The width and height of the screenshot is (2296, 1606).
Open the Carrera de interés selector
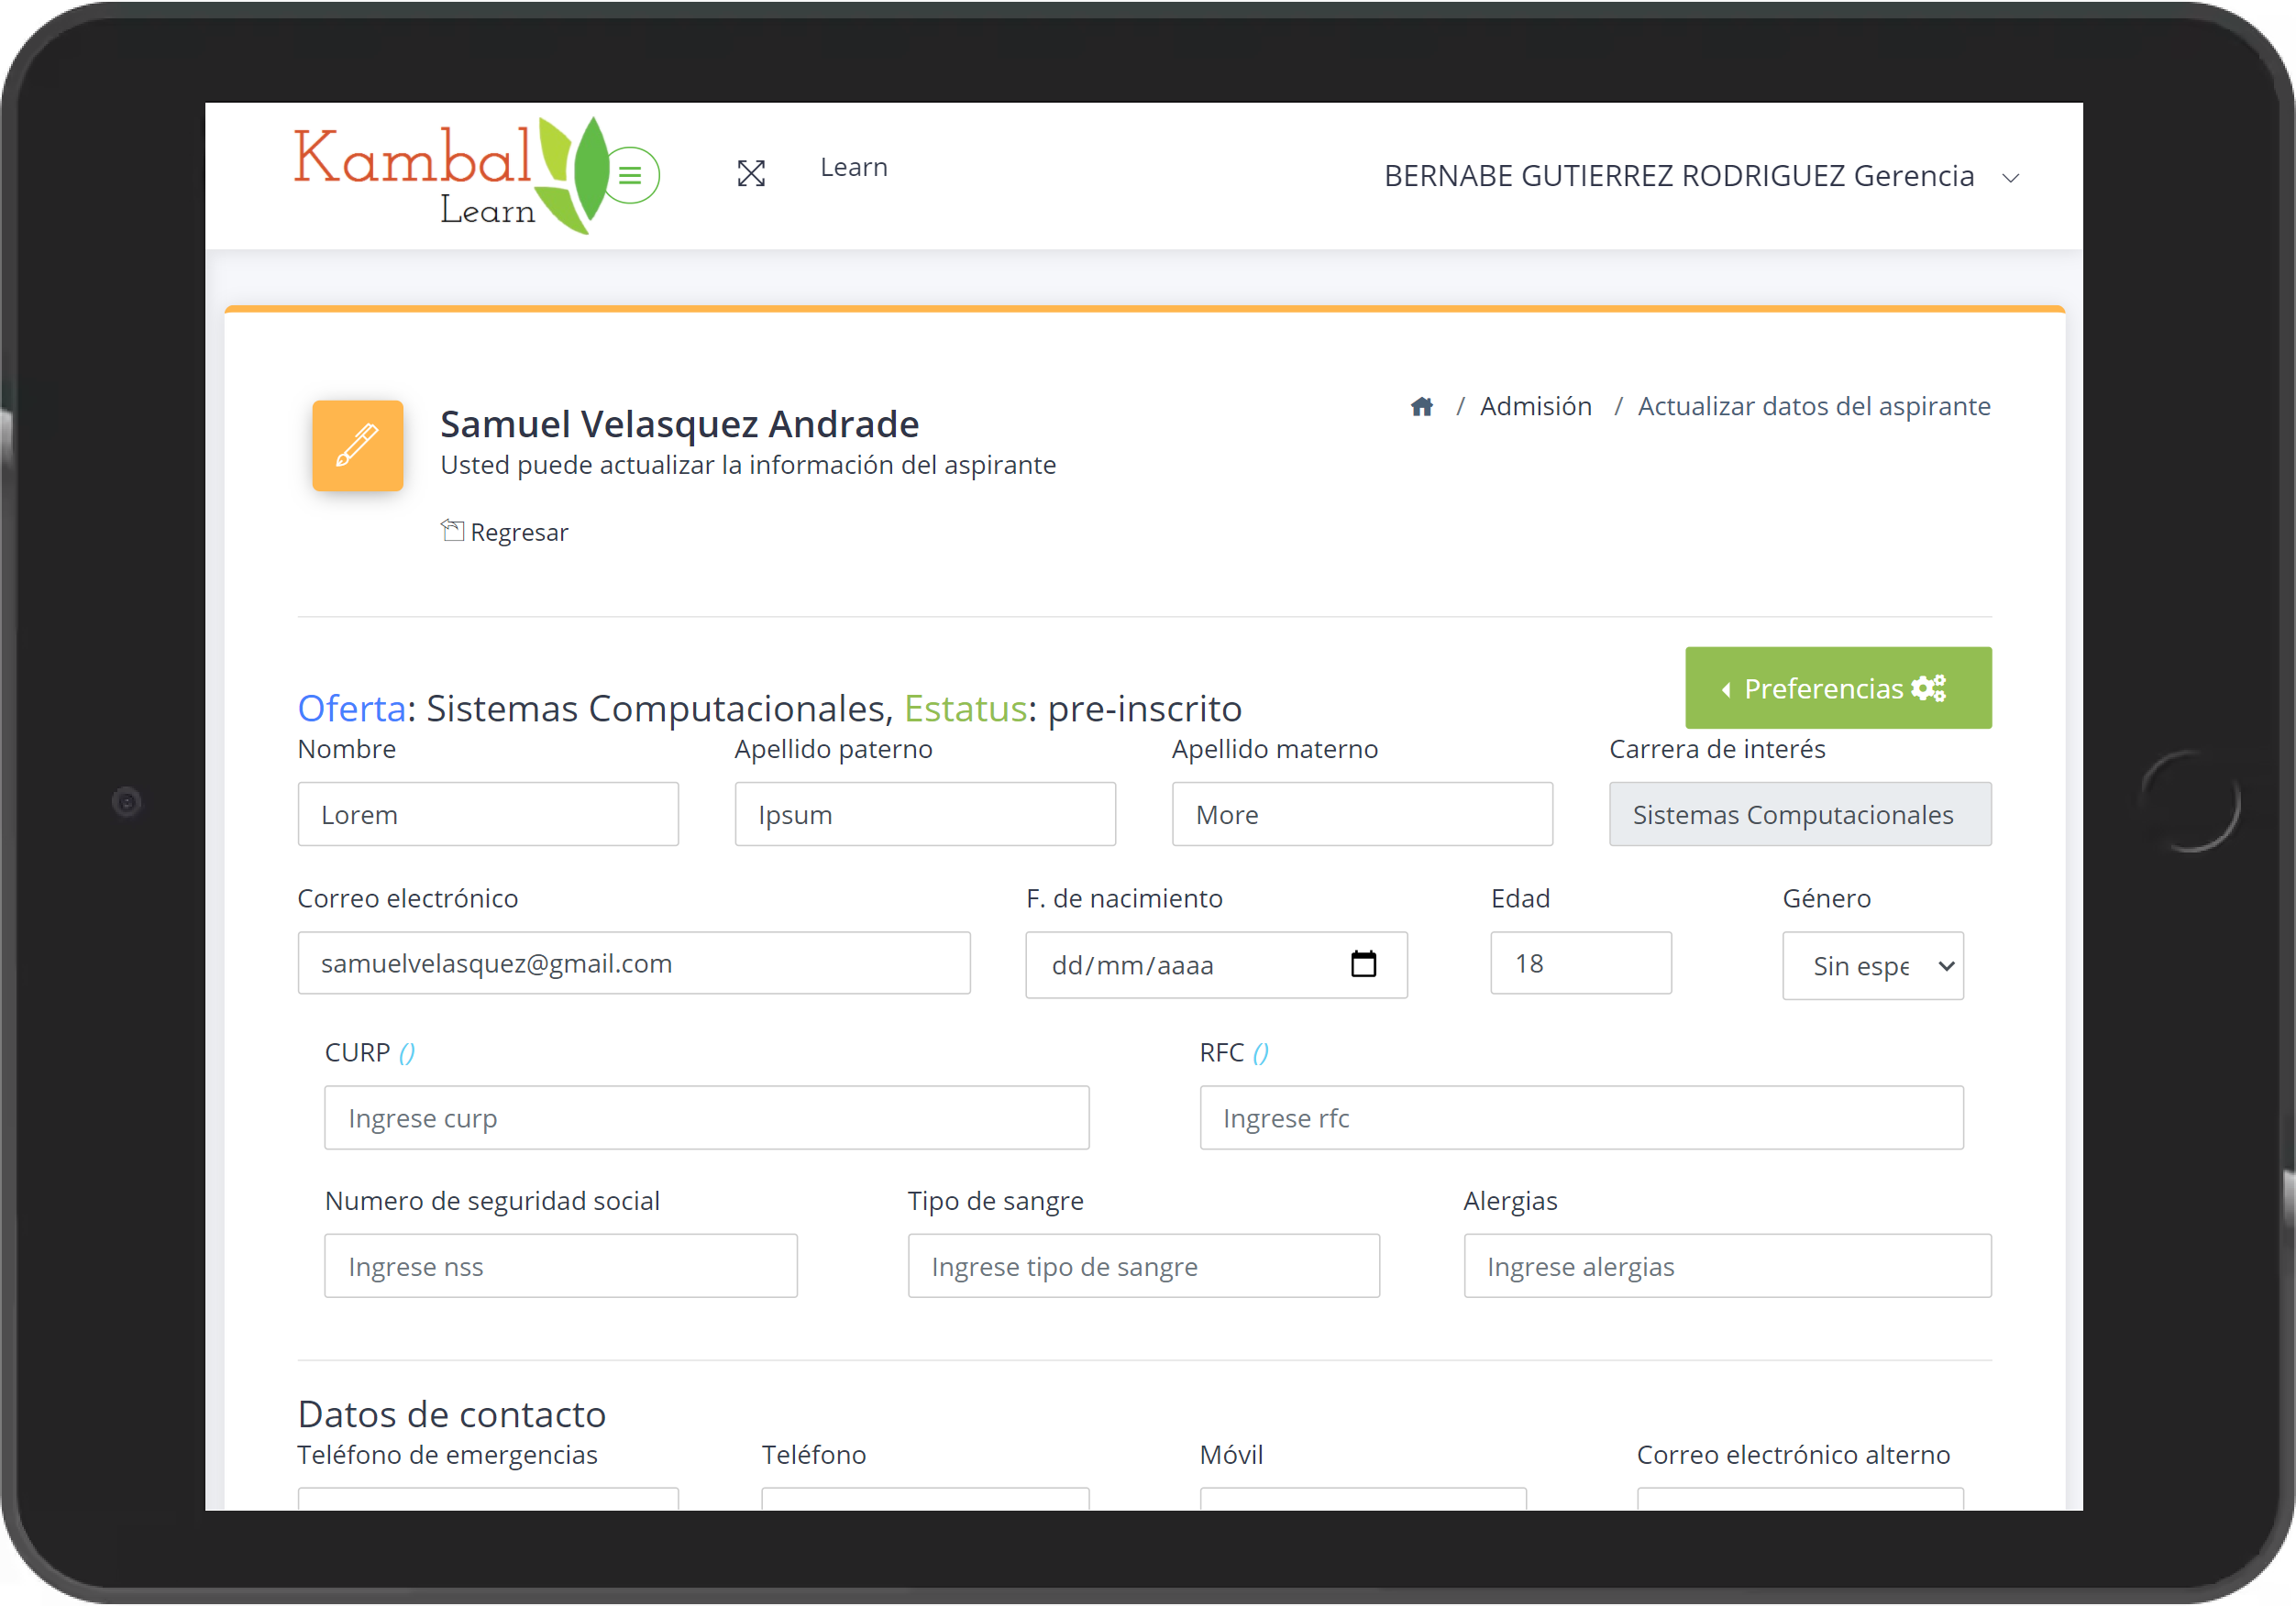1799,812
